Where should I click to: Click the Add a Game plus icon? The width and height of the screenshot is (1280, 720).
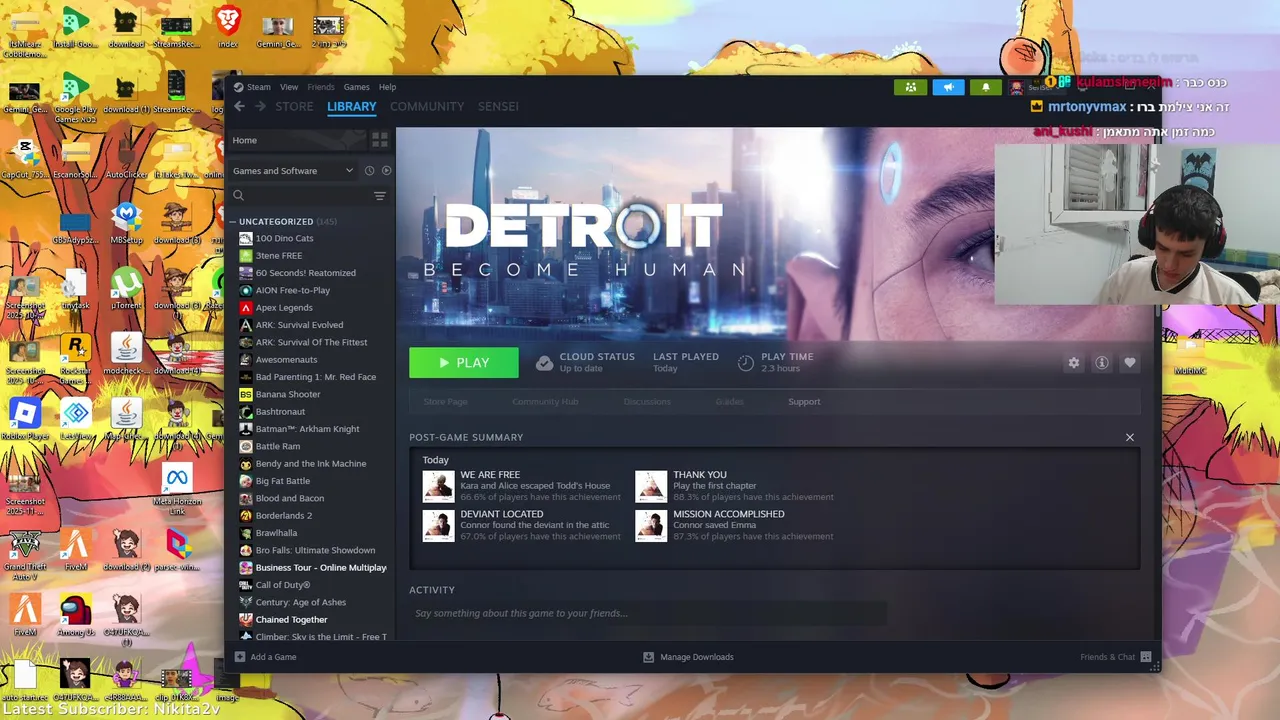tap(239, 657)
